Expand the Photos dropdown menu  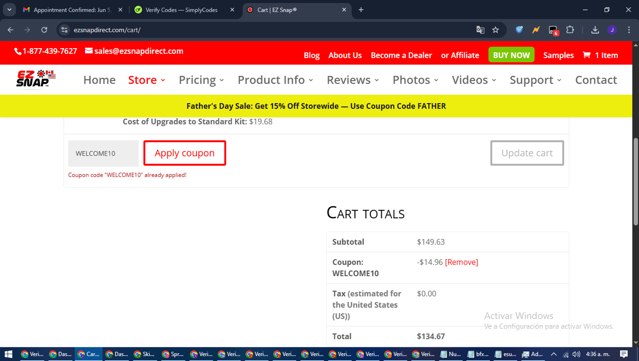(x=415, y=80)
